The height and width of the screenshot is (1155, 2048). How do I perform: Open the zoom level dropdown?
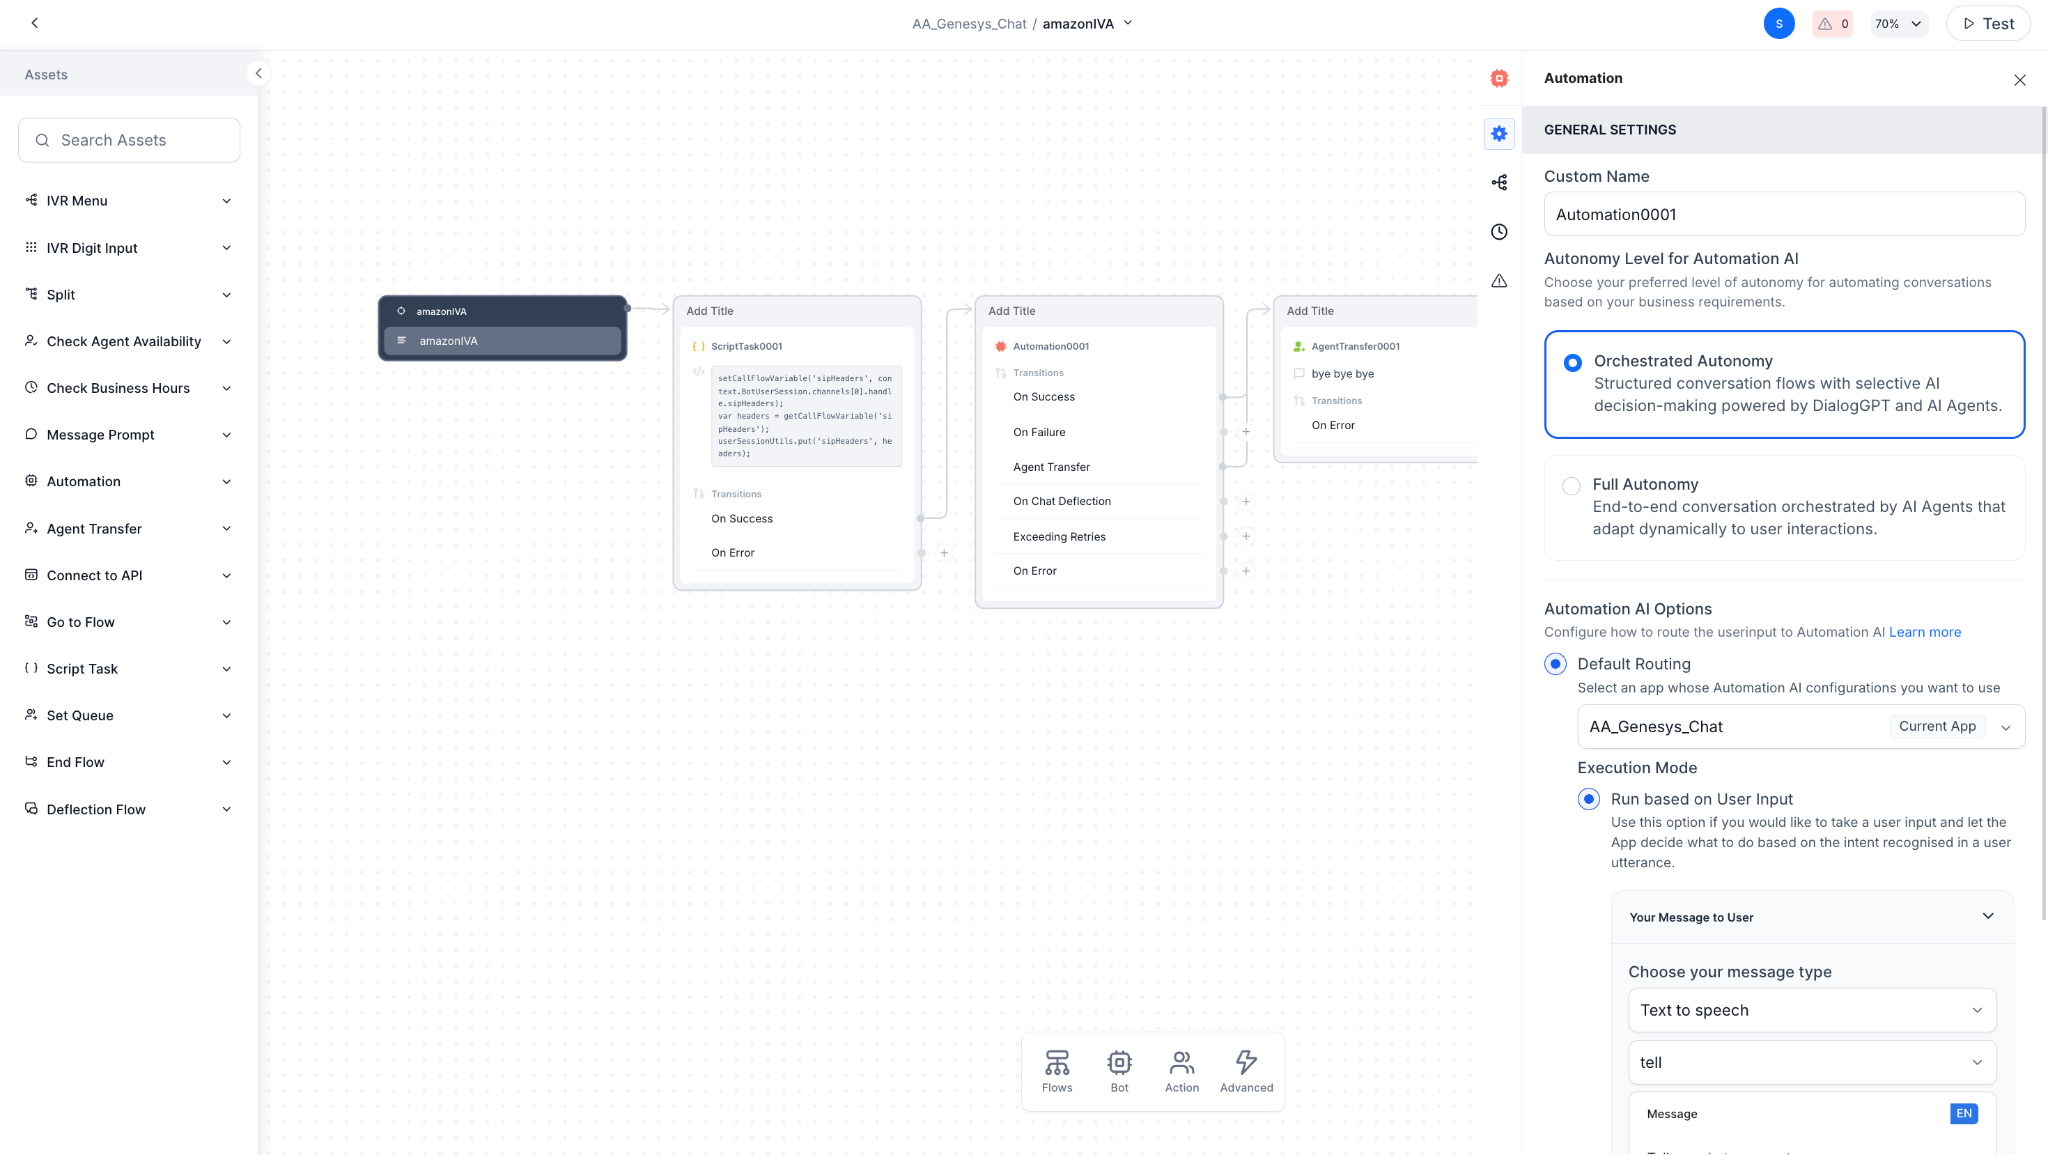point(1898,23)
